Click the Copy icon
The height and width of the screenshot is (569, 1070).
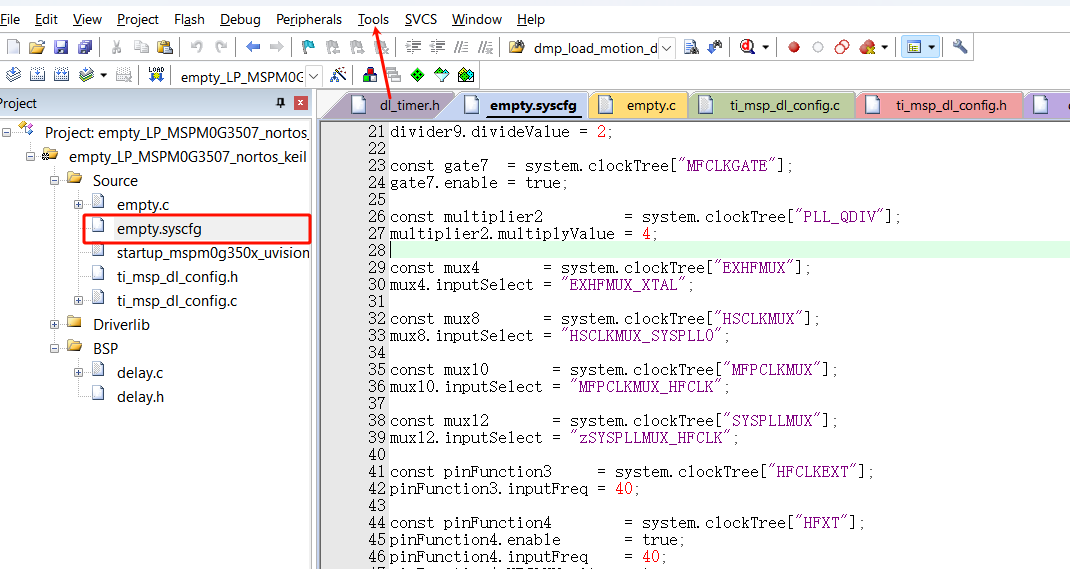tap(141, 47)
